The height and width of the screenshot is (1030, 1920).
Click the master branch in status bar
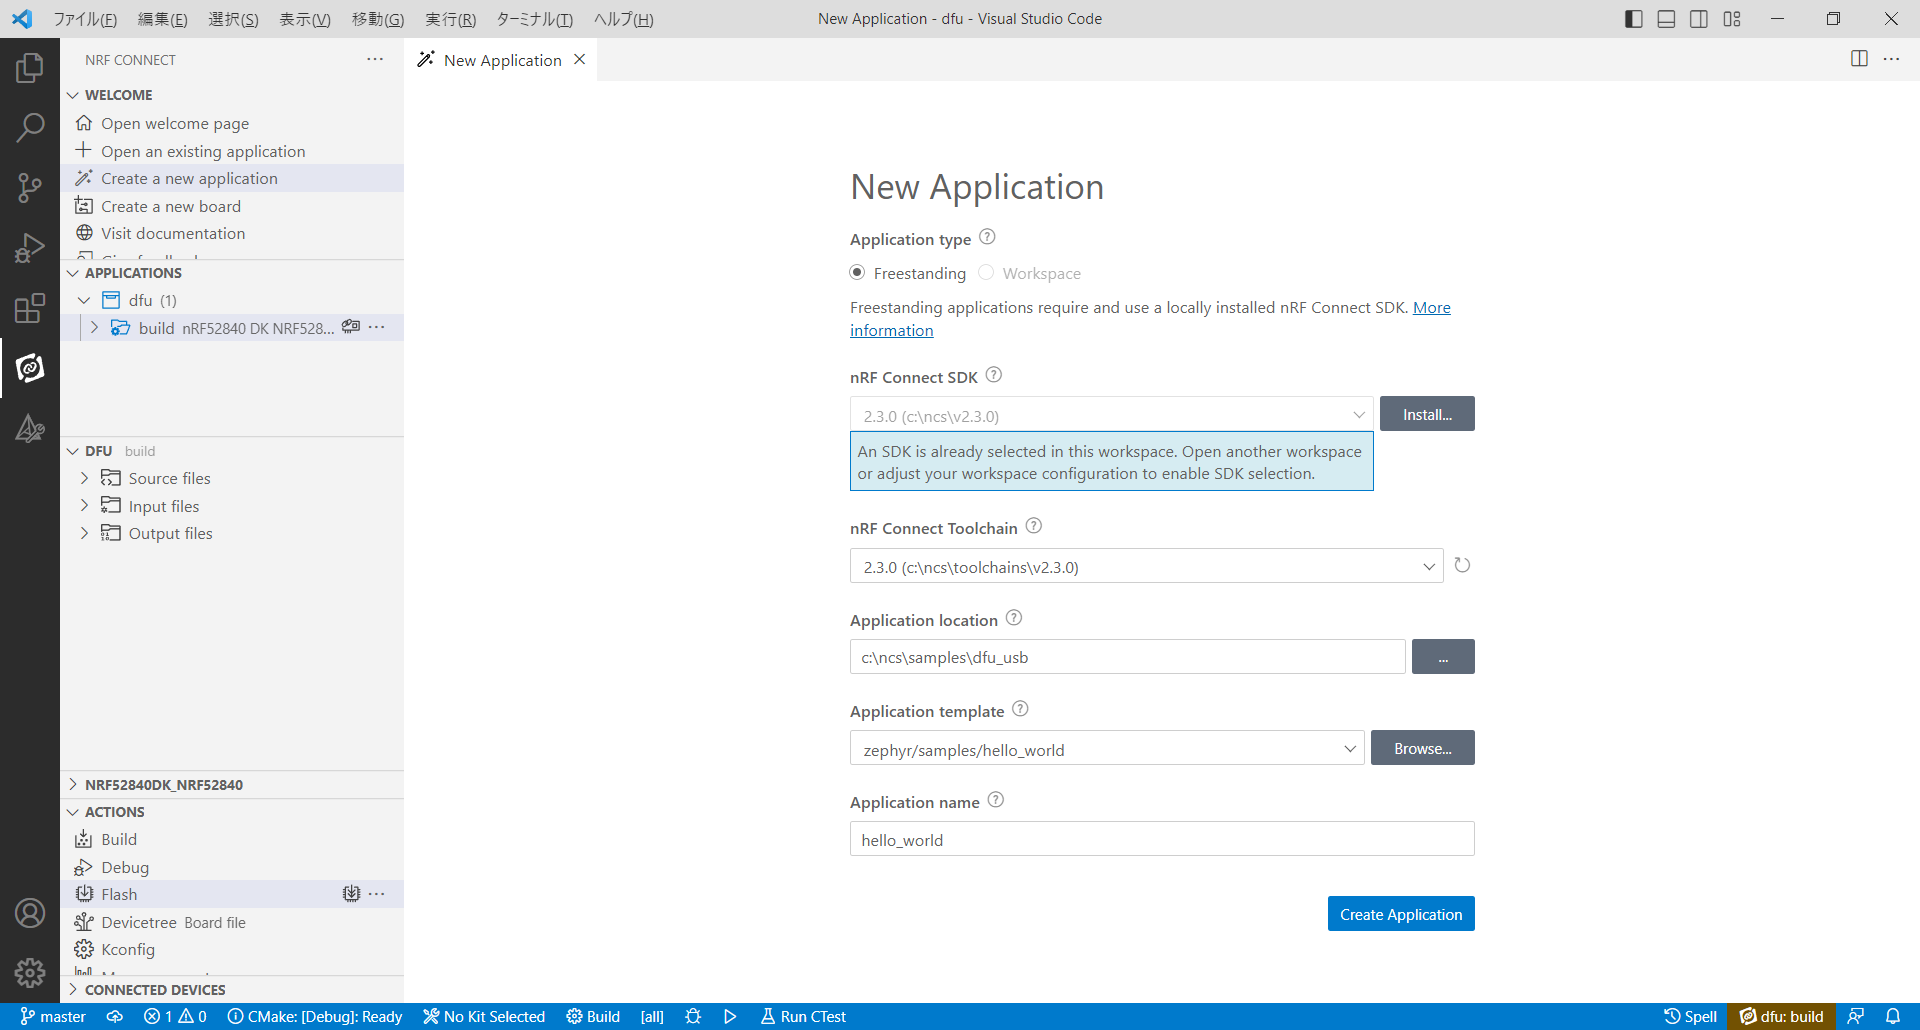coord(53,1016)
